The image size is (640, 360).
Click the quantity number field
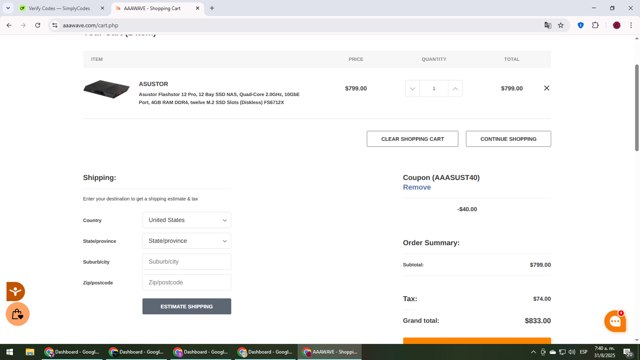(434, 89)
